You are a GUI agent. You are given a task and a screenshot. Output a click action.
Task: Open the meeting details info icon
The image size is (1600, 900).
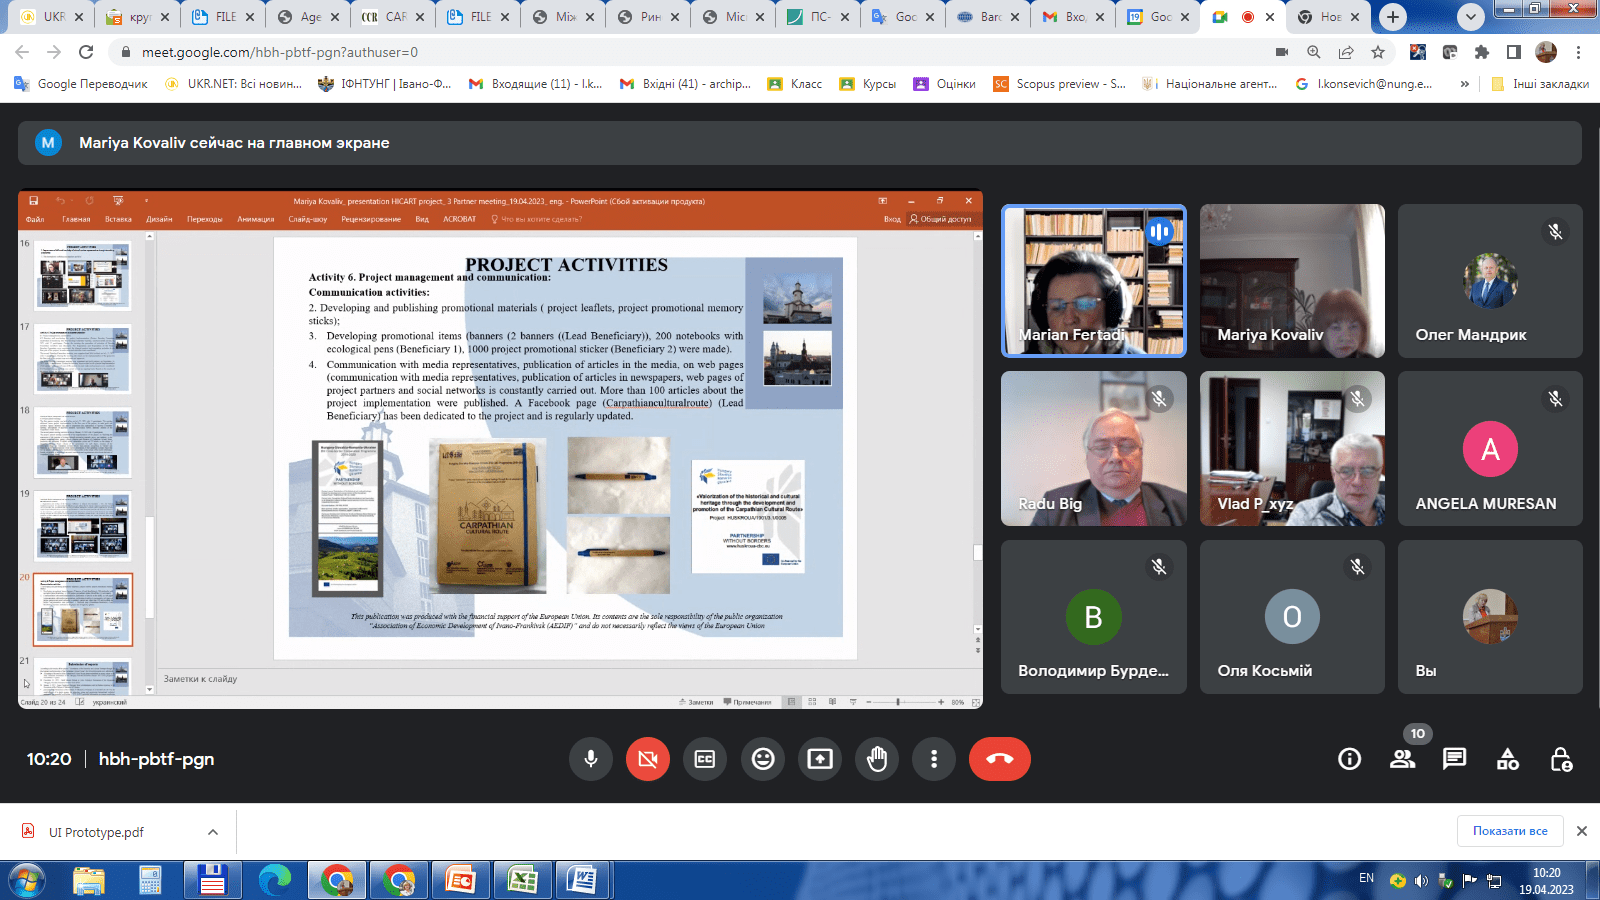point(1349,759)
